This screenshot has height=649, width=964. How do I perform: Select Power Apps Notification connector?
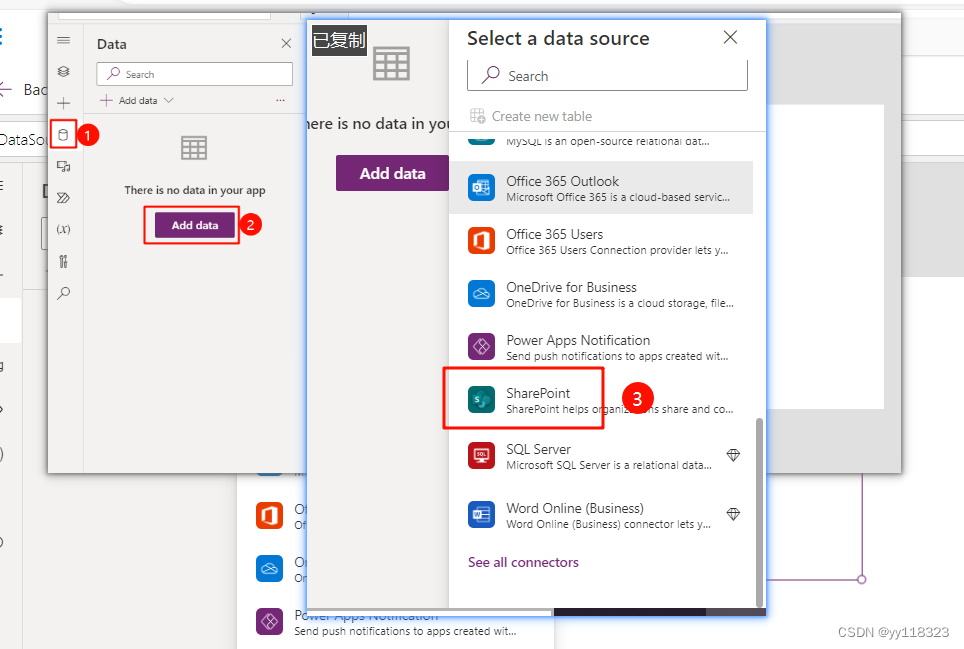[x=601, y=347]
